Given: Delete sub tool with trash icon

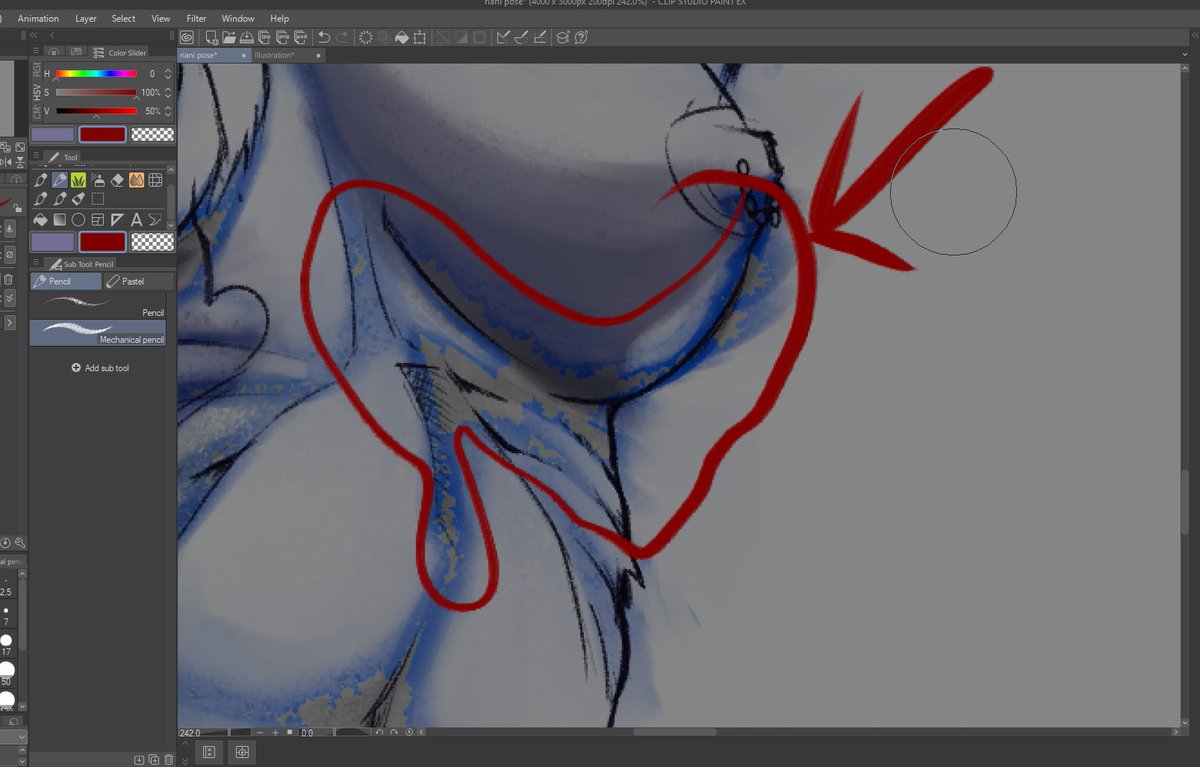Looking at the screenshot, I should point(168,759).
